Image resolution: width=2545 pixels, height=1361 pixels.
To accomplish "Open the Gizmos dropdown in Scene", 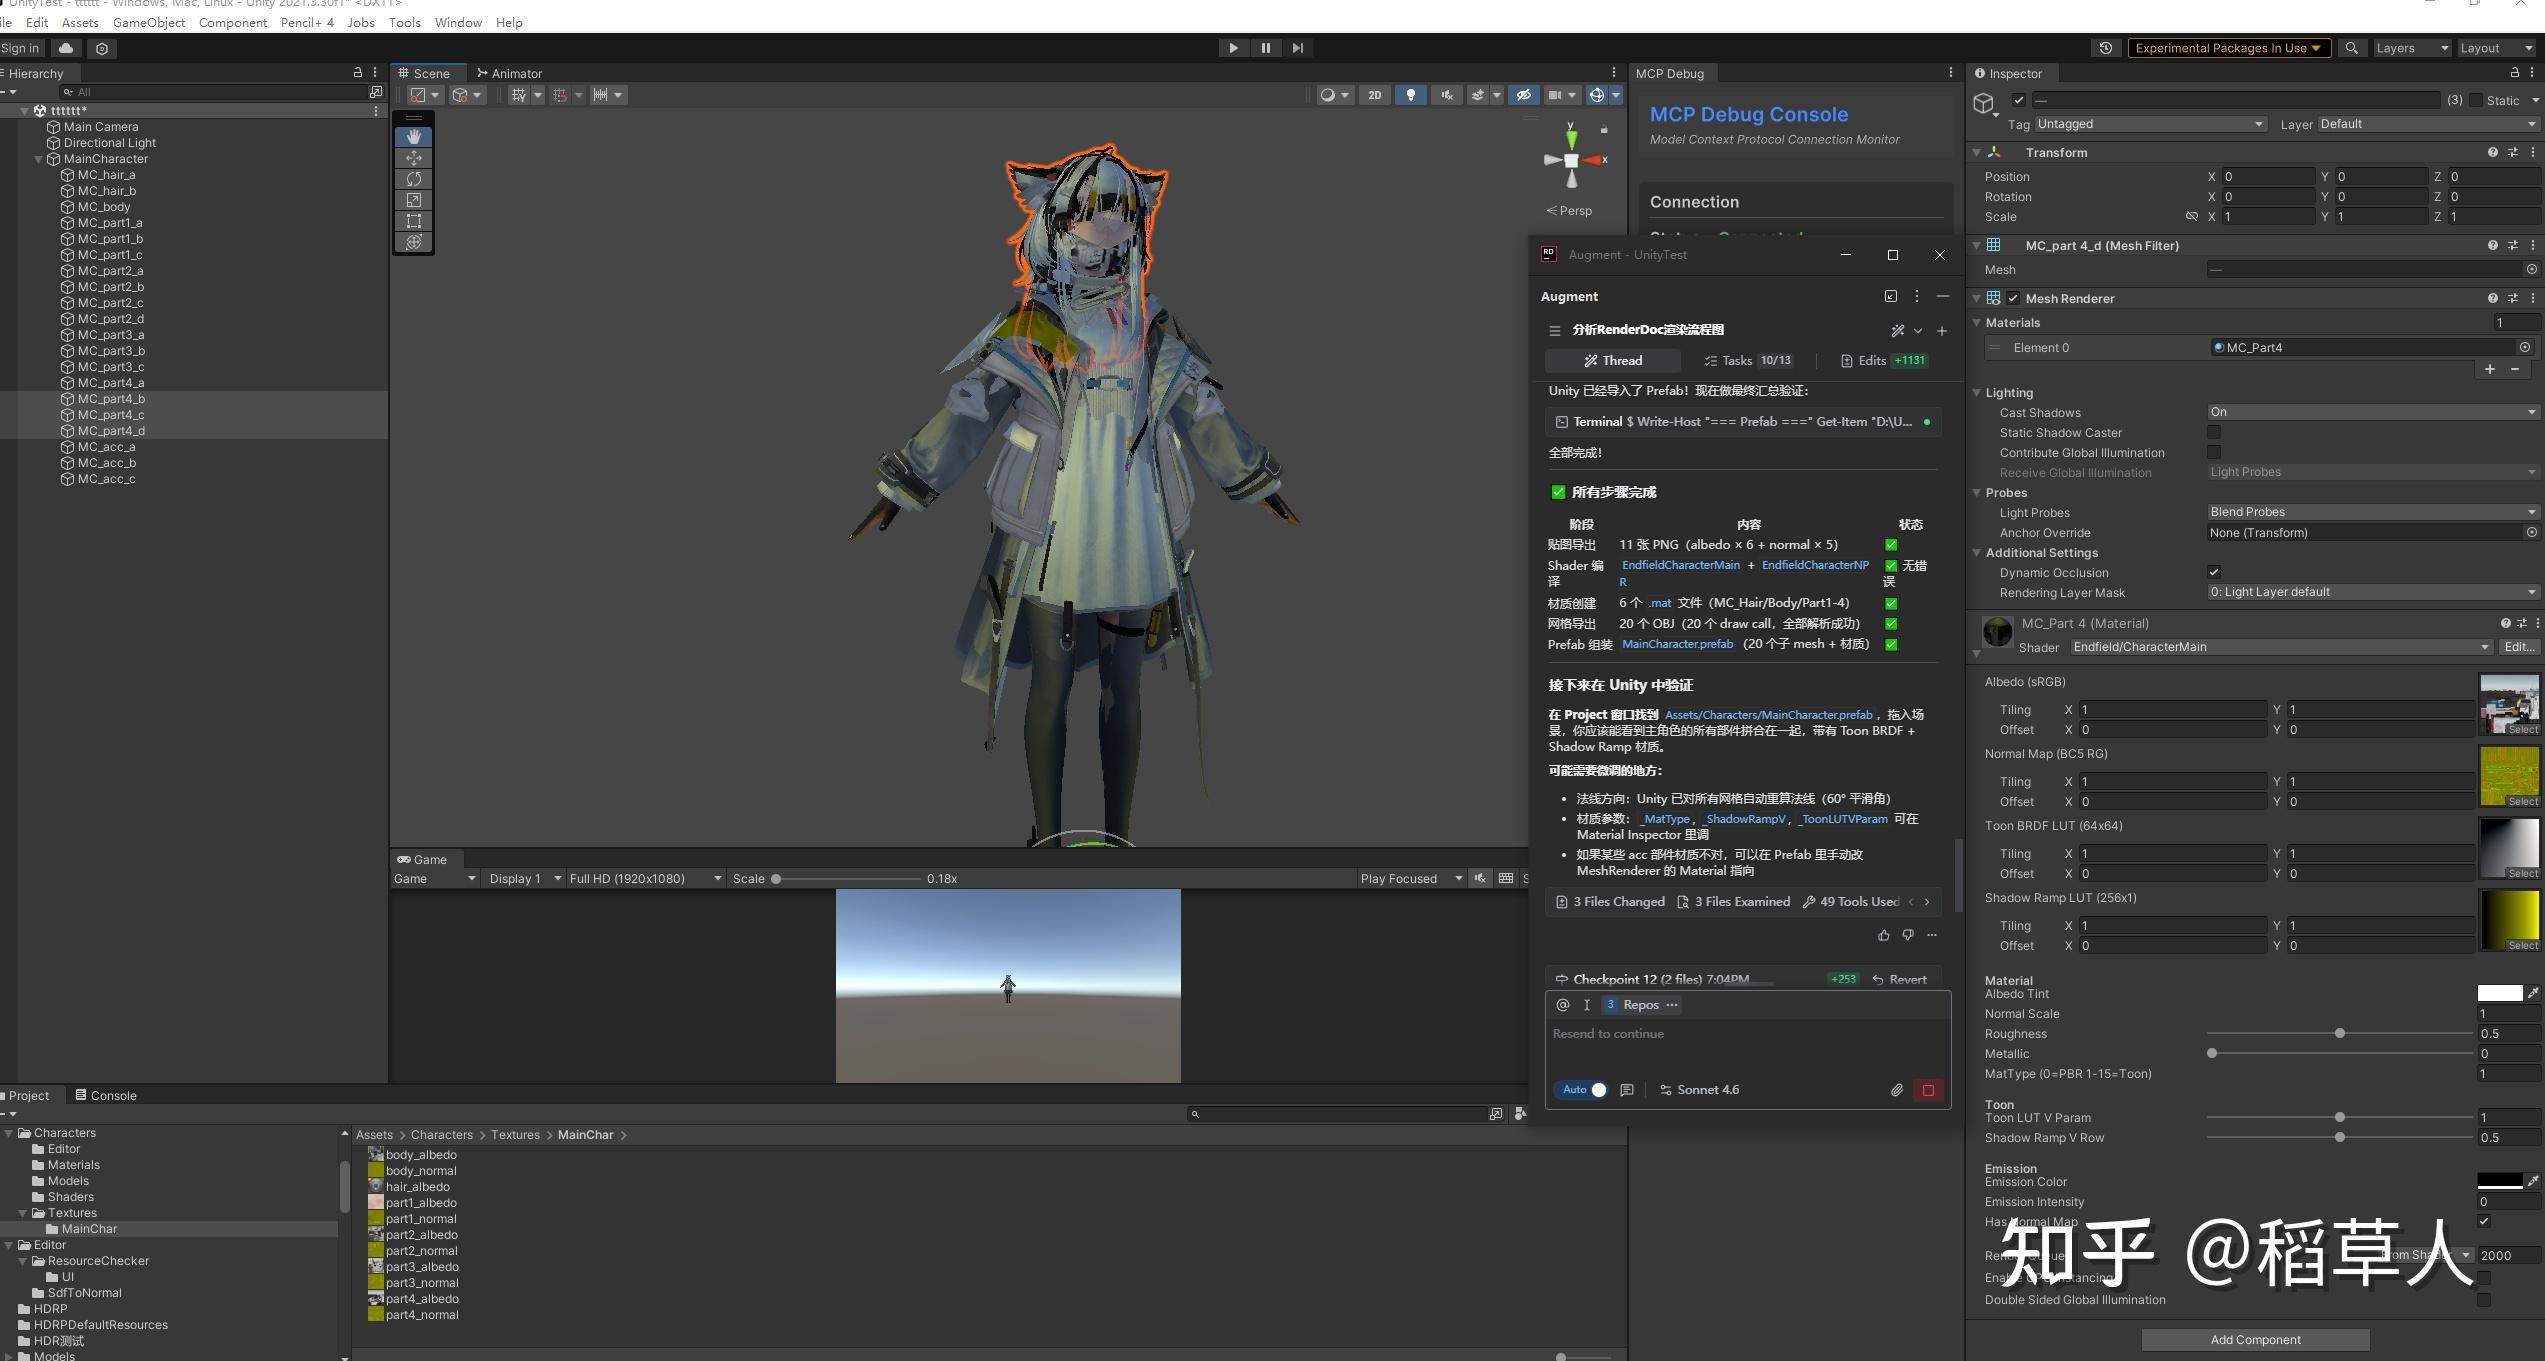I will [1615, 95].
